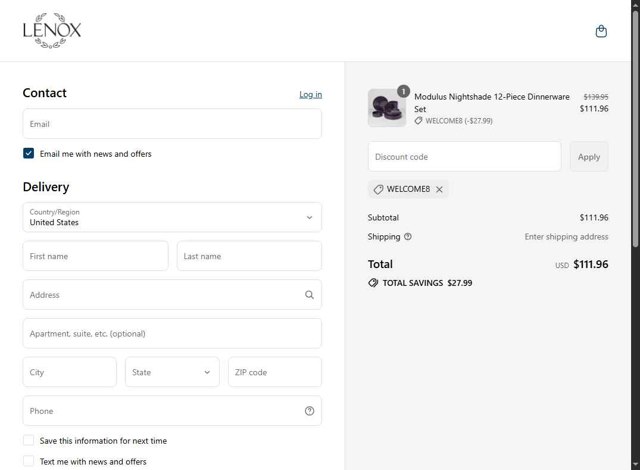Click the bold total $111.96 amount

pos(591,264)
